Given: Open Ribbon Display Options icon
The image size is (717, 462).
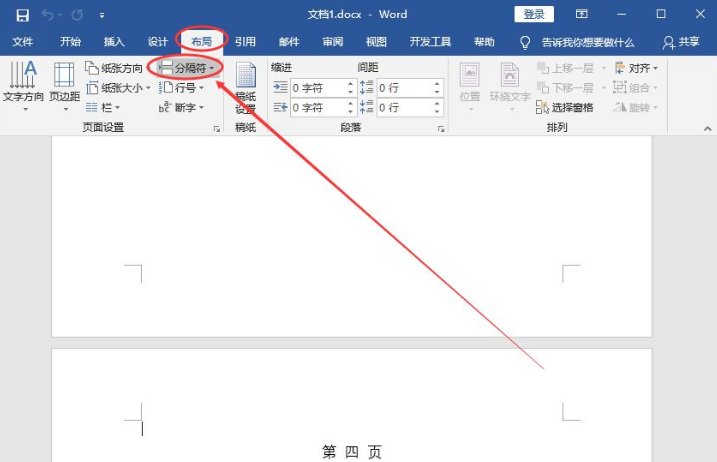Looking at the screenshot, I should 582,14.
